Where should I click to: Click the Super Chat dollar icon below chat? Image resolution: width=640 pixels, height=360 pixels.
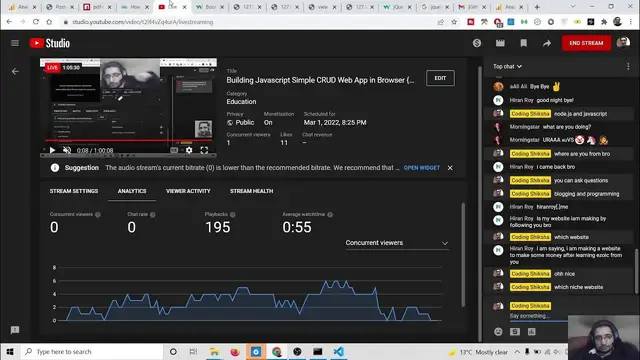coord(515,332)
